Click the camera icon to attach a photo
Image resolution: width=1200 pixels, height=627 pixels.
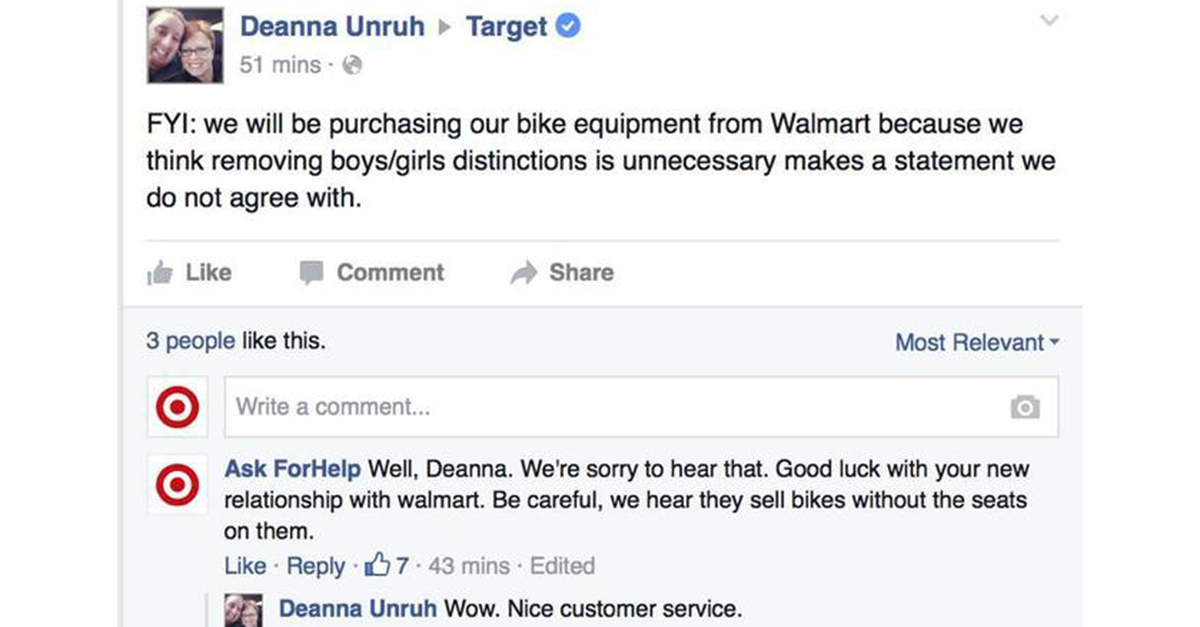(x=1026, y=406)
